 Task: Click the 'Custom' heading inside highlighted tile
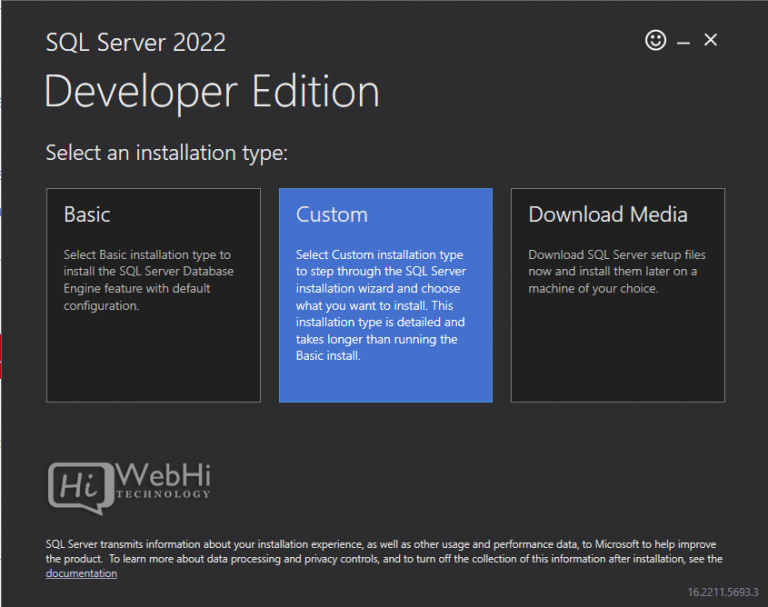332,214
